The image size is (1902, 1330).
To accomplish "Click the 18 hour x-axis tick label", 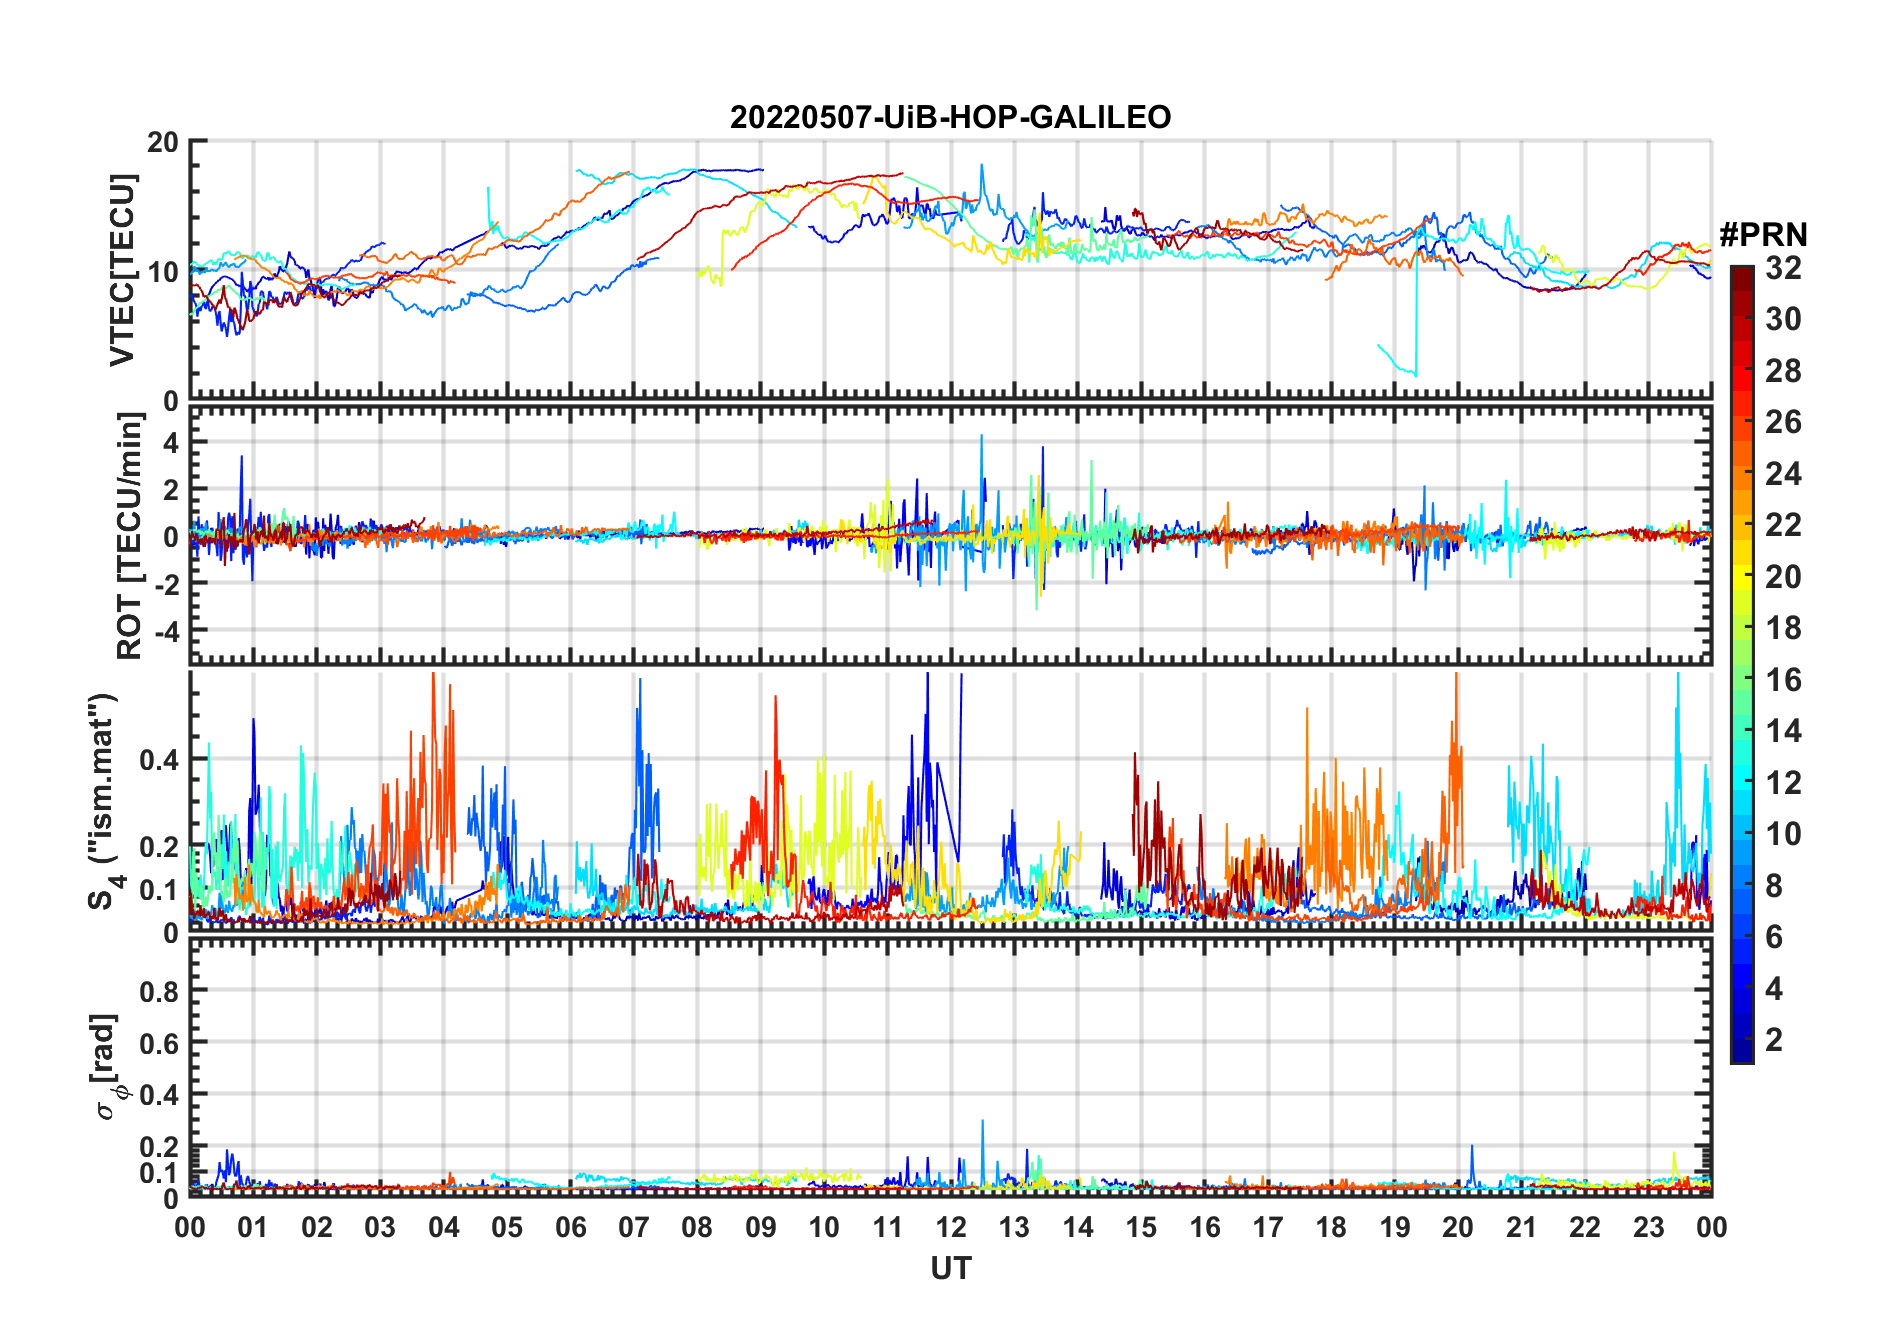I will (x=1331, y=1228).
